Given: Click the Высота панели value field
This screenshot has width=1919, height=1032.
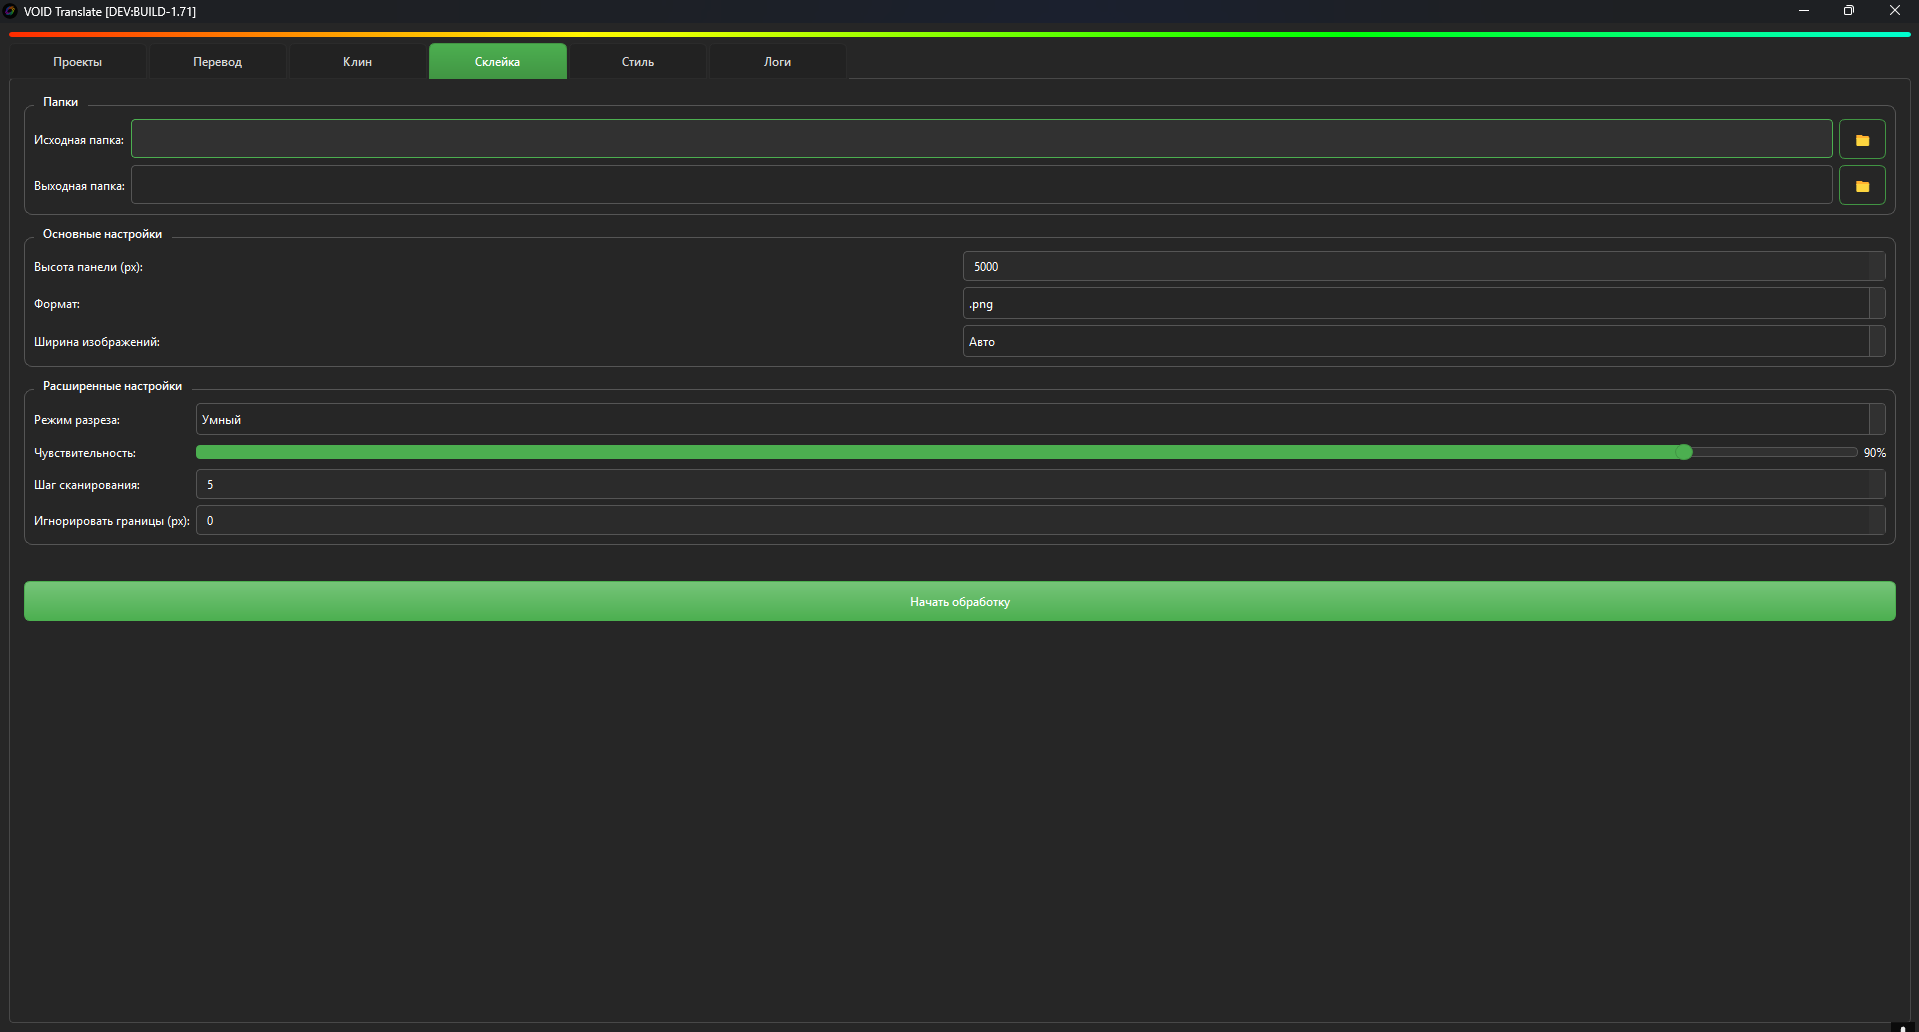Looking at the screenshot, I should [x=1415, y=267].
